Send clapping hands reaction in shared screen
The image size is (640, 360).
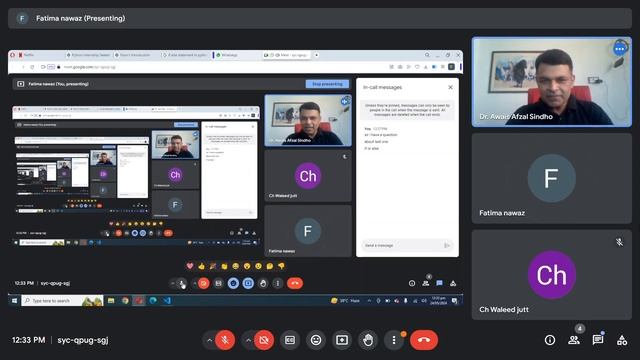point(224,266)
